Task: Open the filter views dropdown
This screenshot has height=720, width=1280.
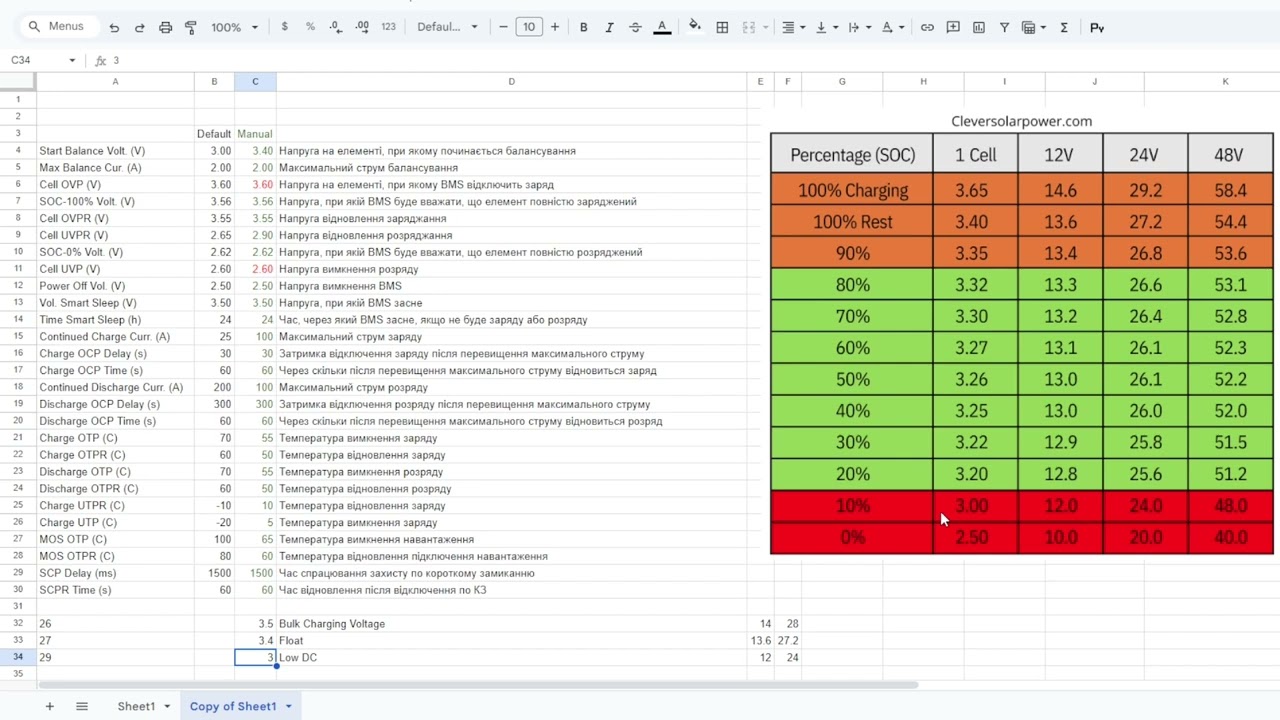Action: coord(1033,27)
